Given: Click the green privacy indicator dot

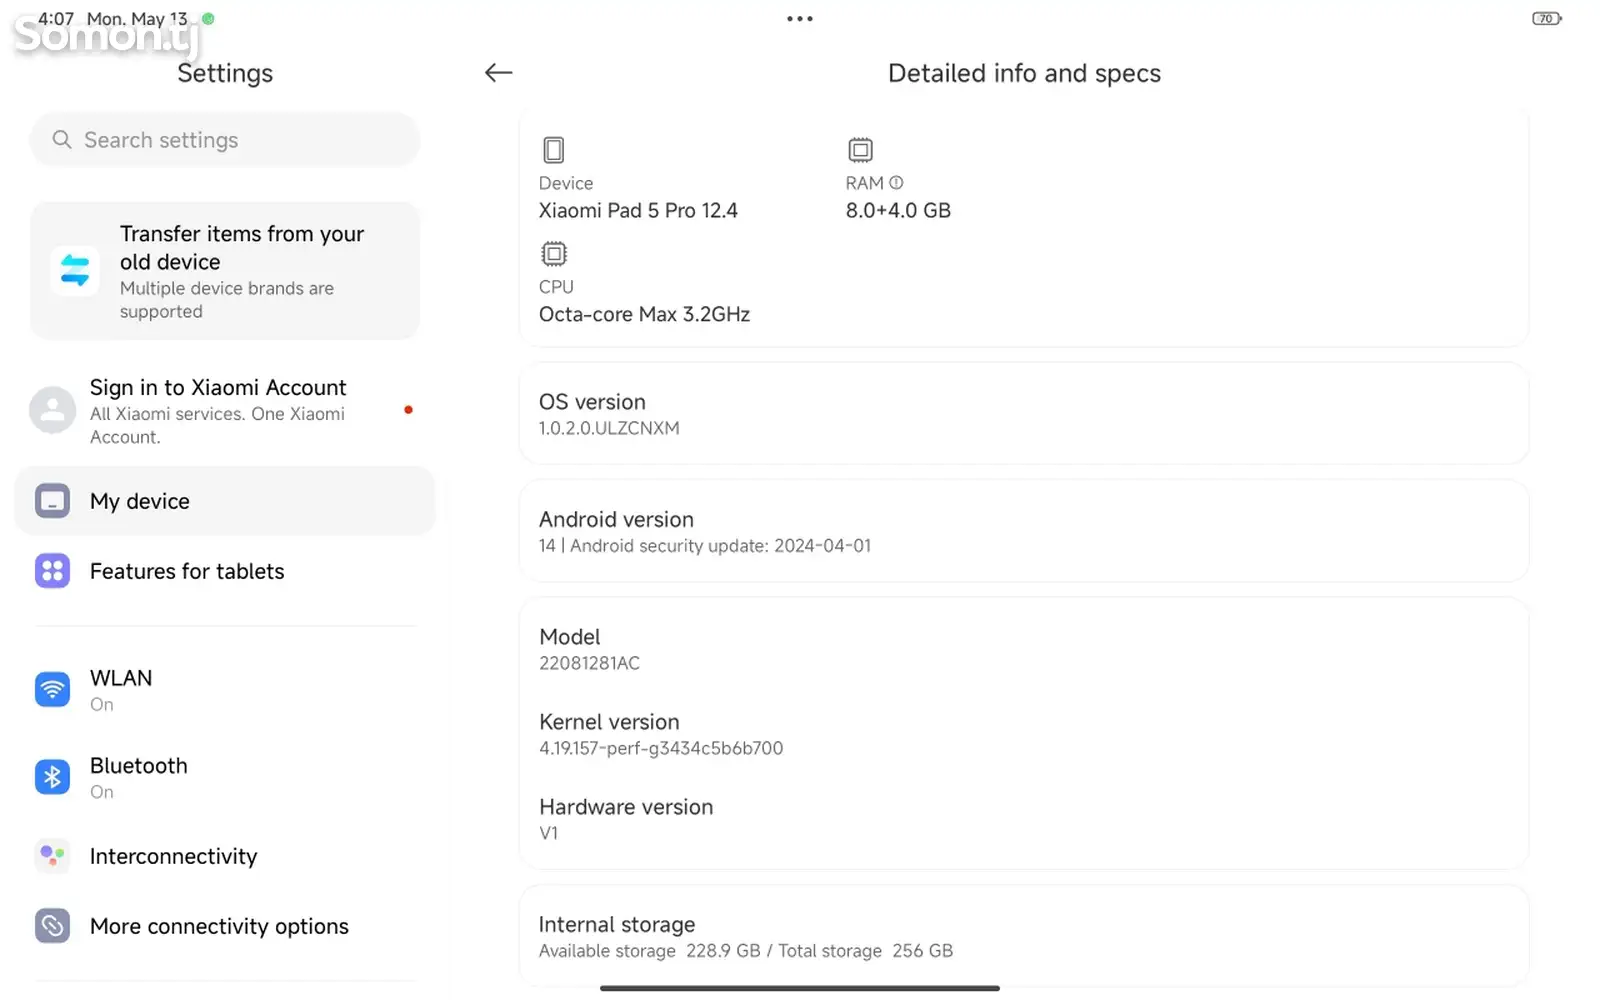Looking at the screenshot, I should click(208, 18).
